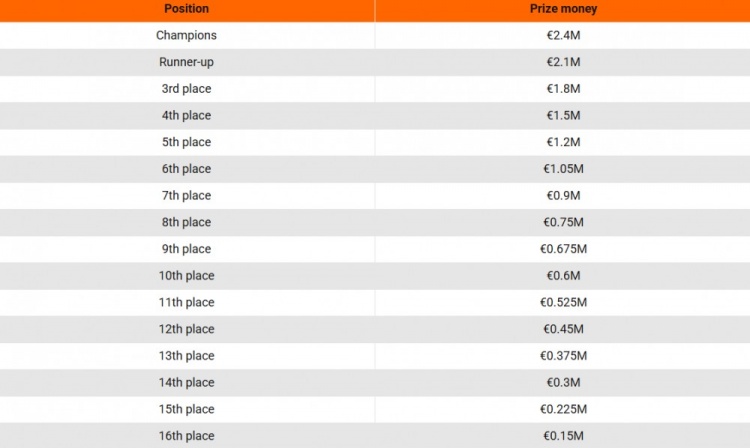The height and width of the screenshot is (448, 750).
Task: Select the Runner-up row label
Action: 187,62
